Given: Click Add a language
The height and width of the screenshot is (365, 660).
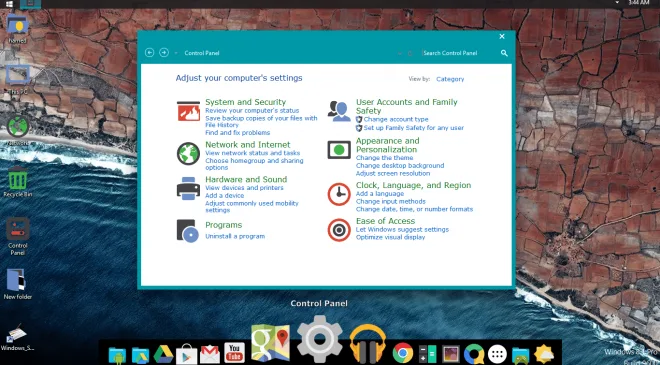Looking at the screenshot, I should click(x=380, y=194).
